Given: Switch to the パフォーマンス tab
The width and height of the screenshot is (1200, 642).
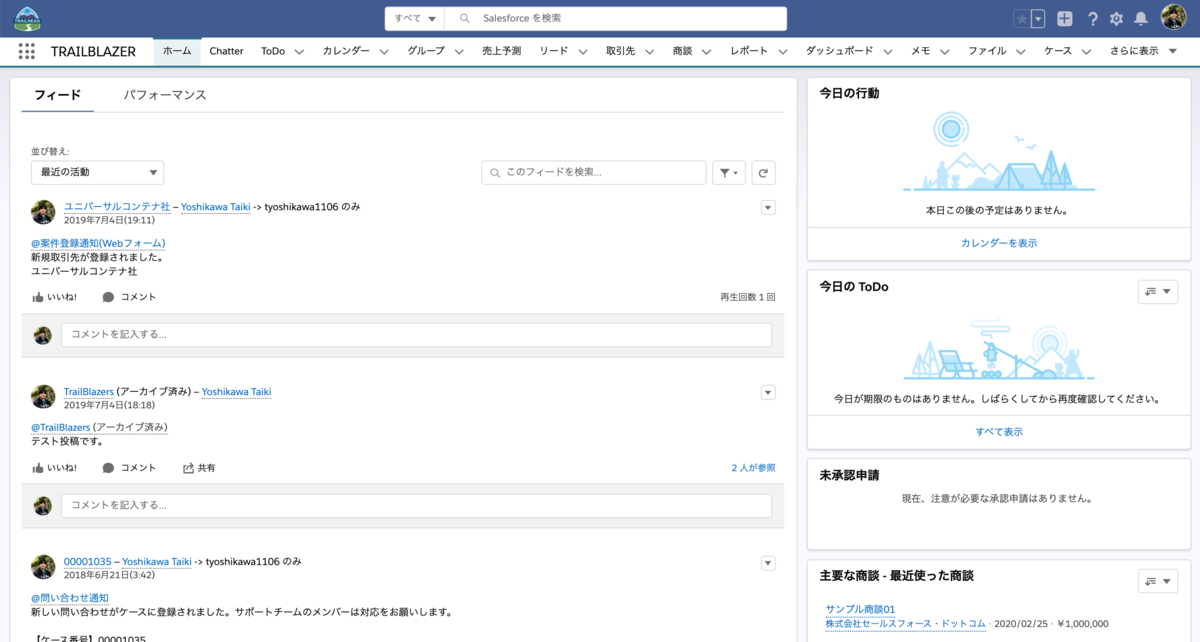Looking at the screenshot, I should [163, 95].
